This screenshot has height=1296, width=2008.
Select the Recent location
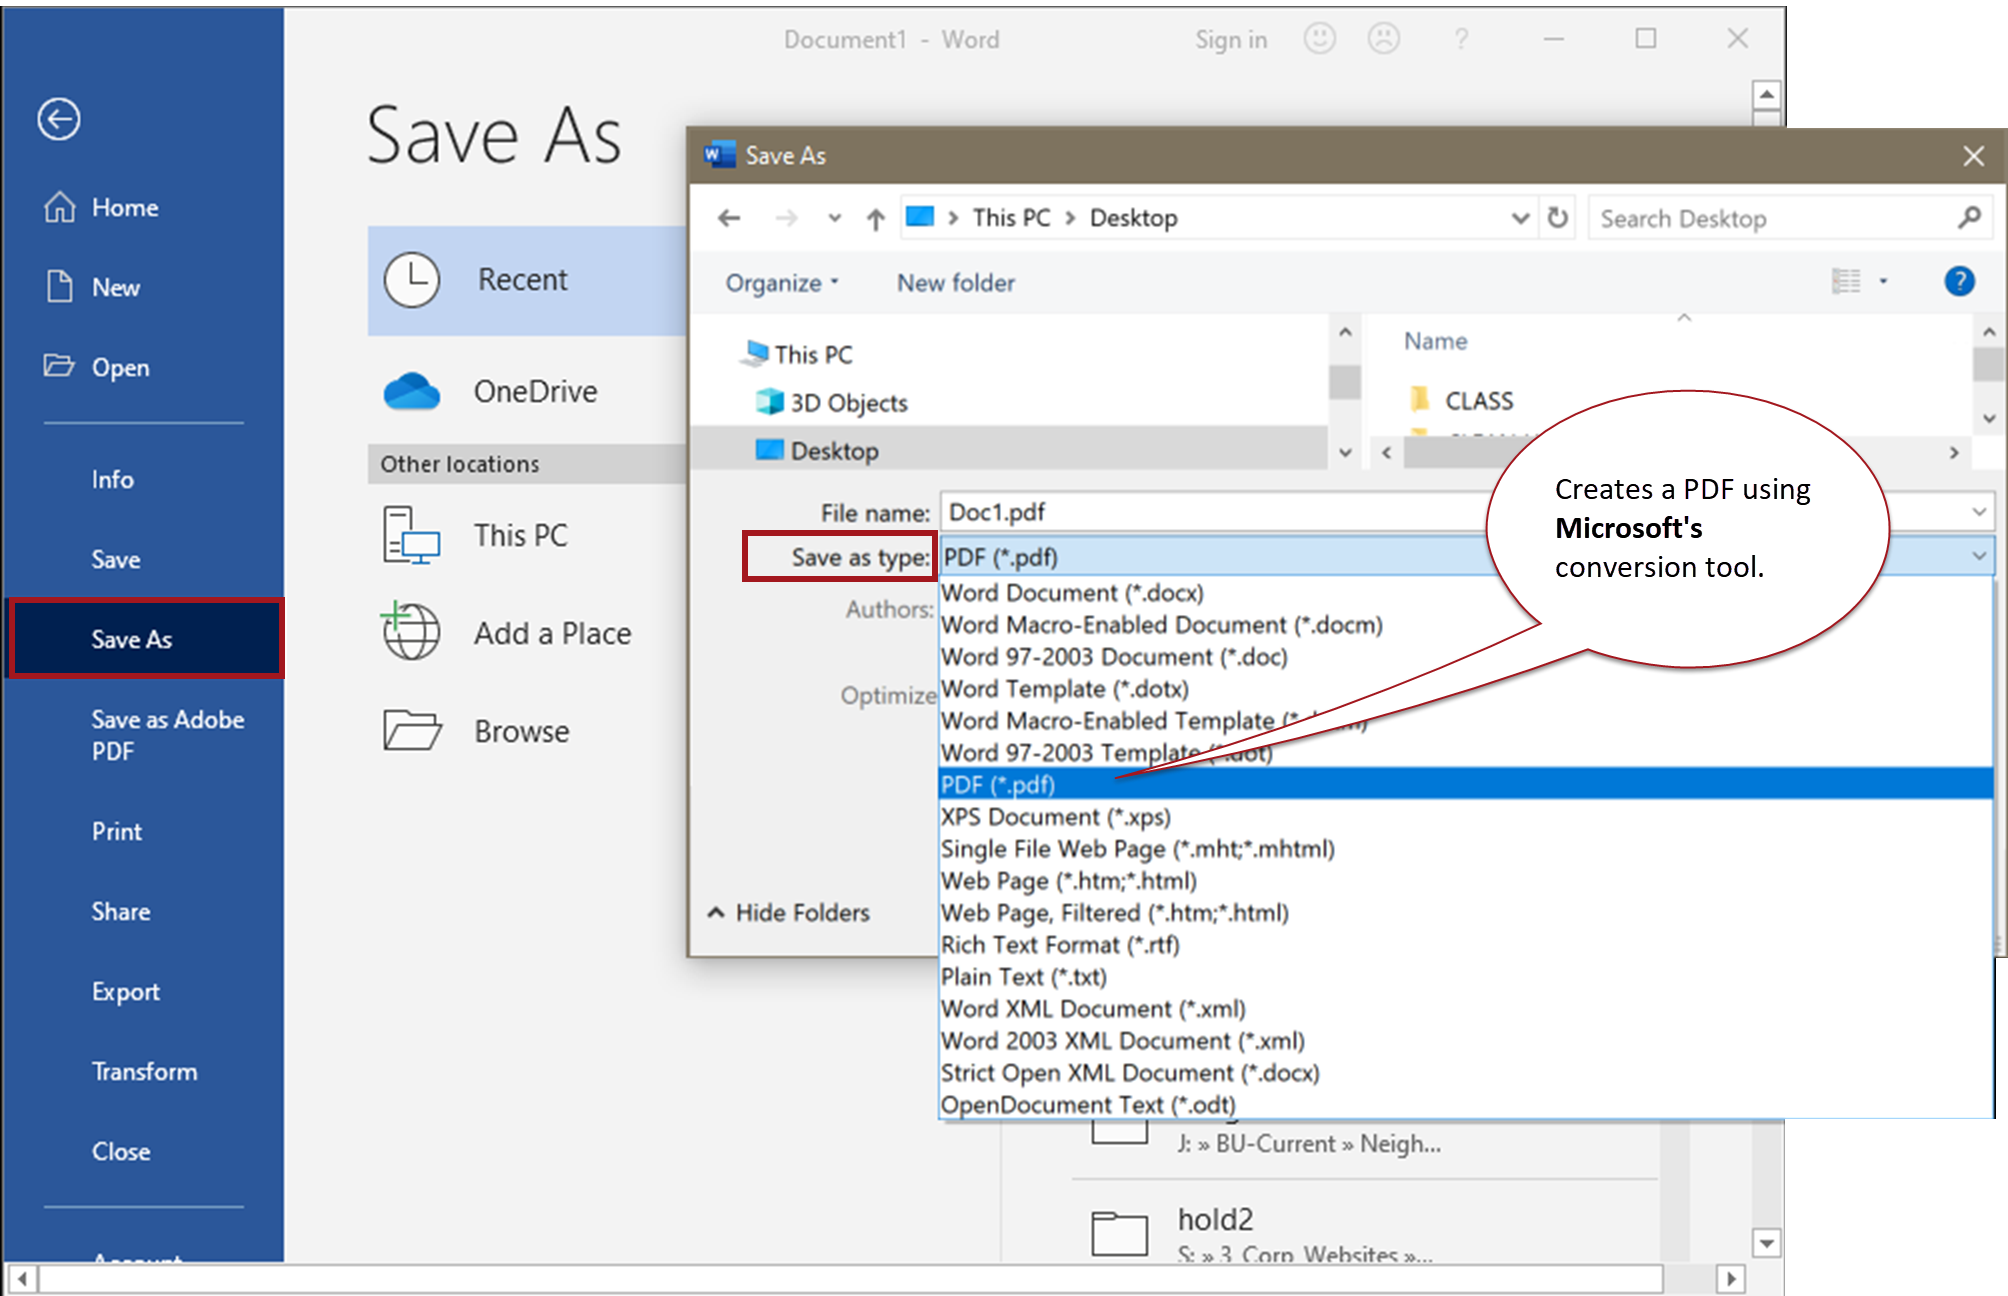point(528,280)
